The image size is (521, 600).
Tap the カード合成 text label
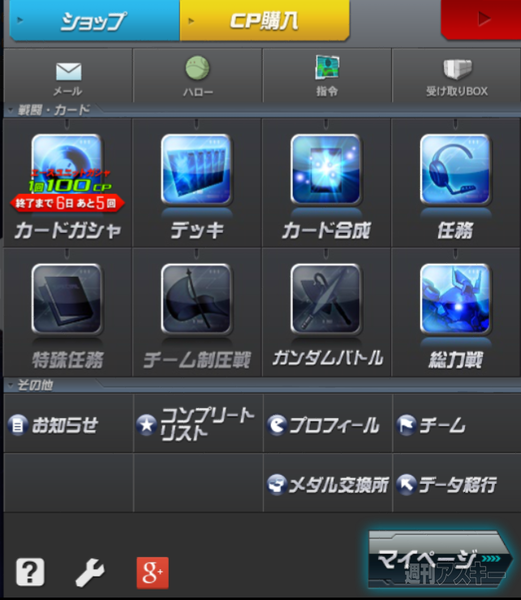(x=326, y=230)
